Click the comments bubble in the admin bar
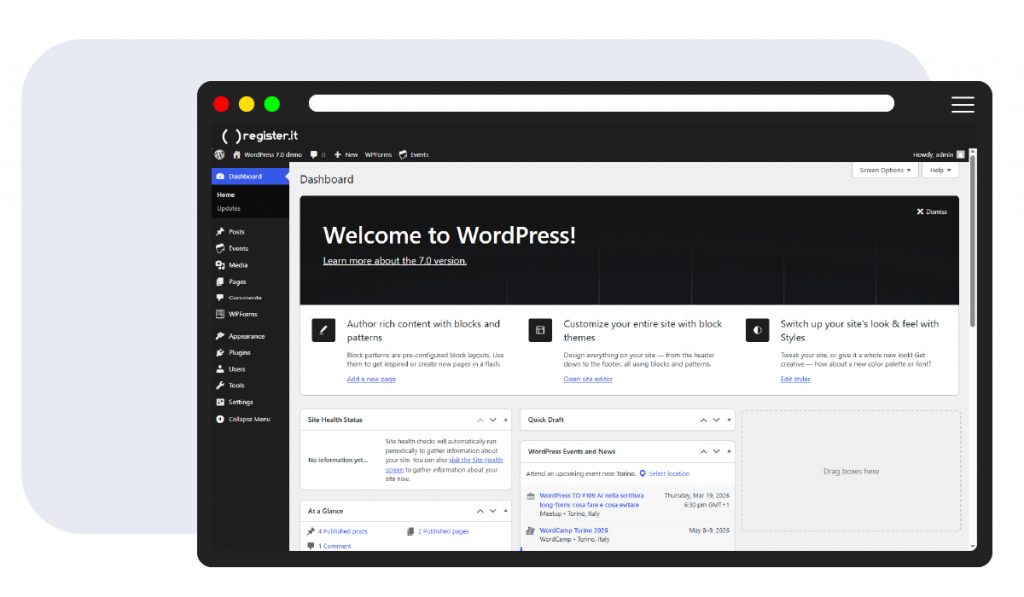 [316, 155]
